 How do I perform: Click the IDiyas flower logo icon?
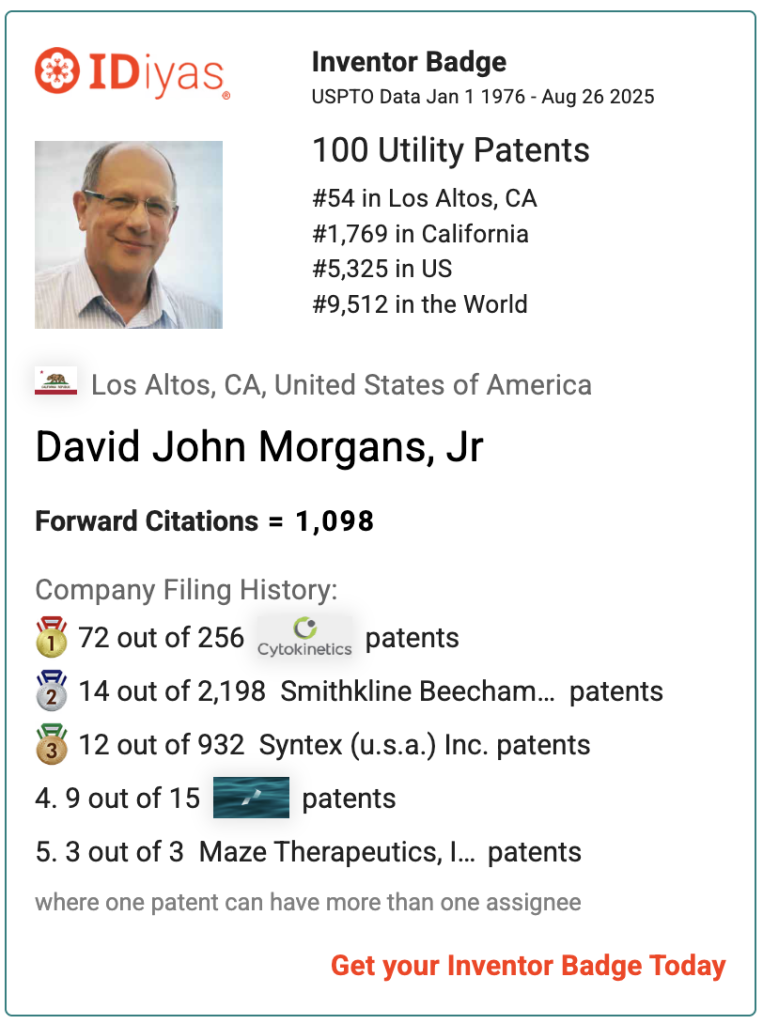click(57, 70)
